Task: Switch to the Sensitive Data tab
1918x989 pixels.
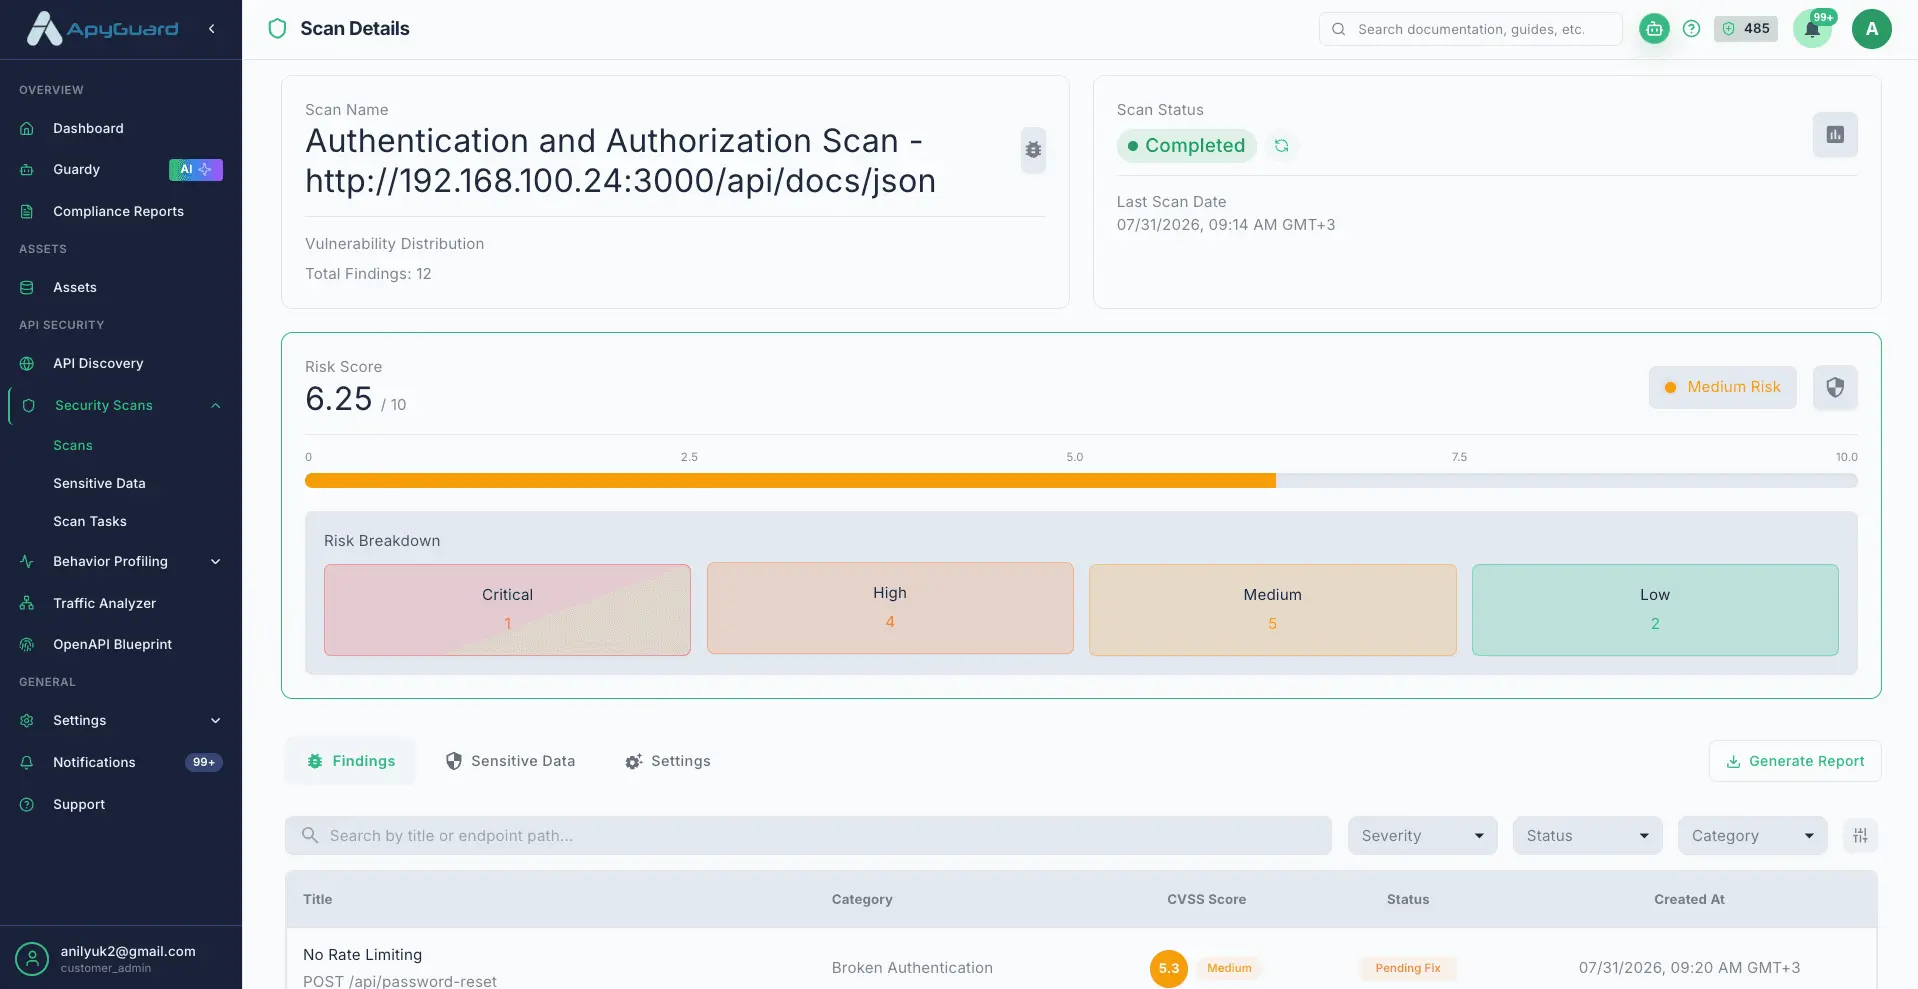Action: [x=510, y=761]
